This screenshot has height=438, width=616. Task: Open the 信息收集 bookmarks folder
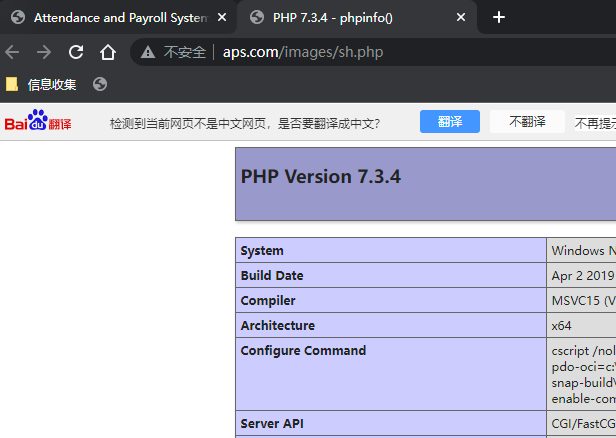point(41,84)
